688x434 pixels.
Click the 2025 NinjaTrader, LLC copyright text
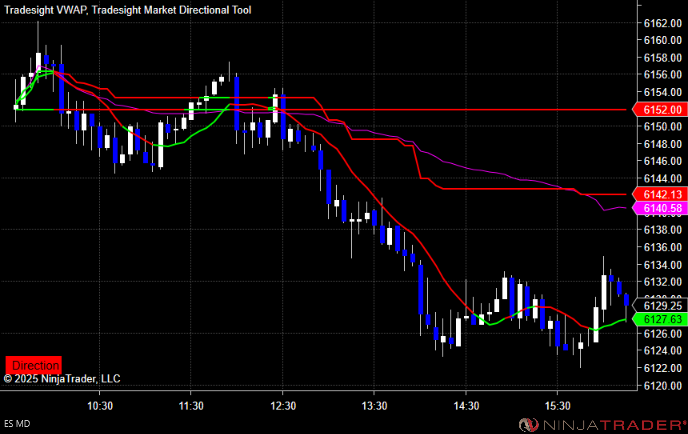(x=62, y=378)
